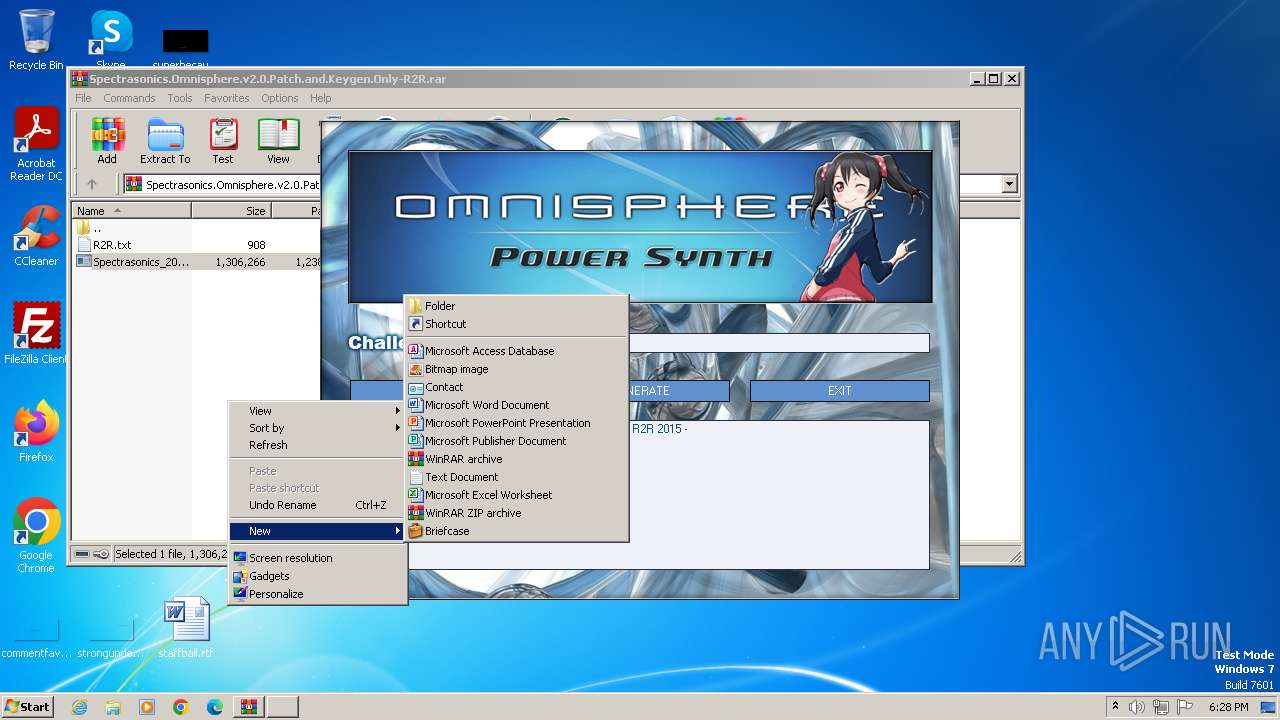Click the Add toolbar icon in WinRAR
This screenshot has width=1280, height=720.
tap(107, 141)
